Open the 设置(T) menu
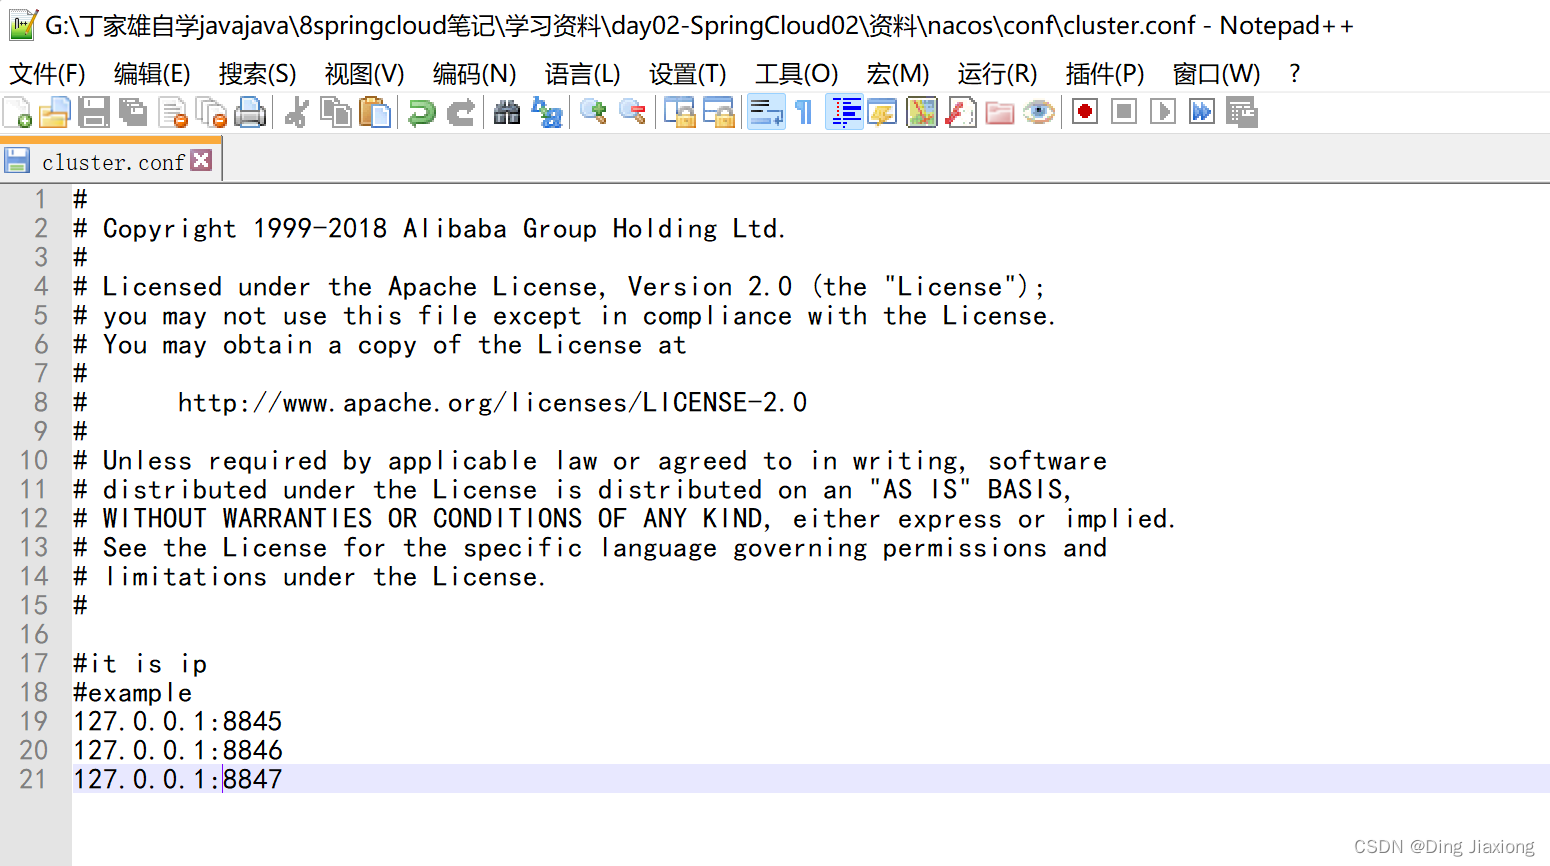The height and width of the screenshot is (866, 1550). 688,74
